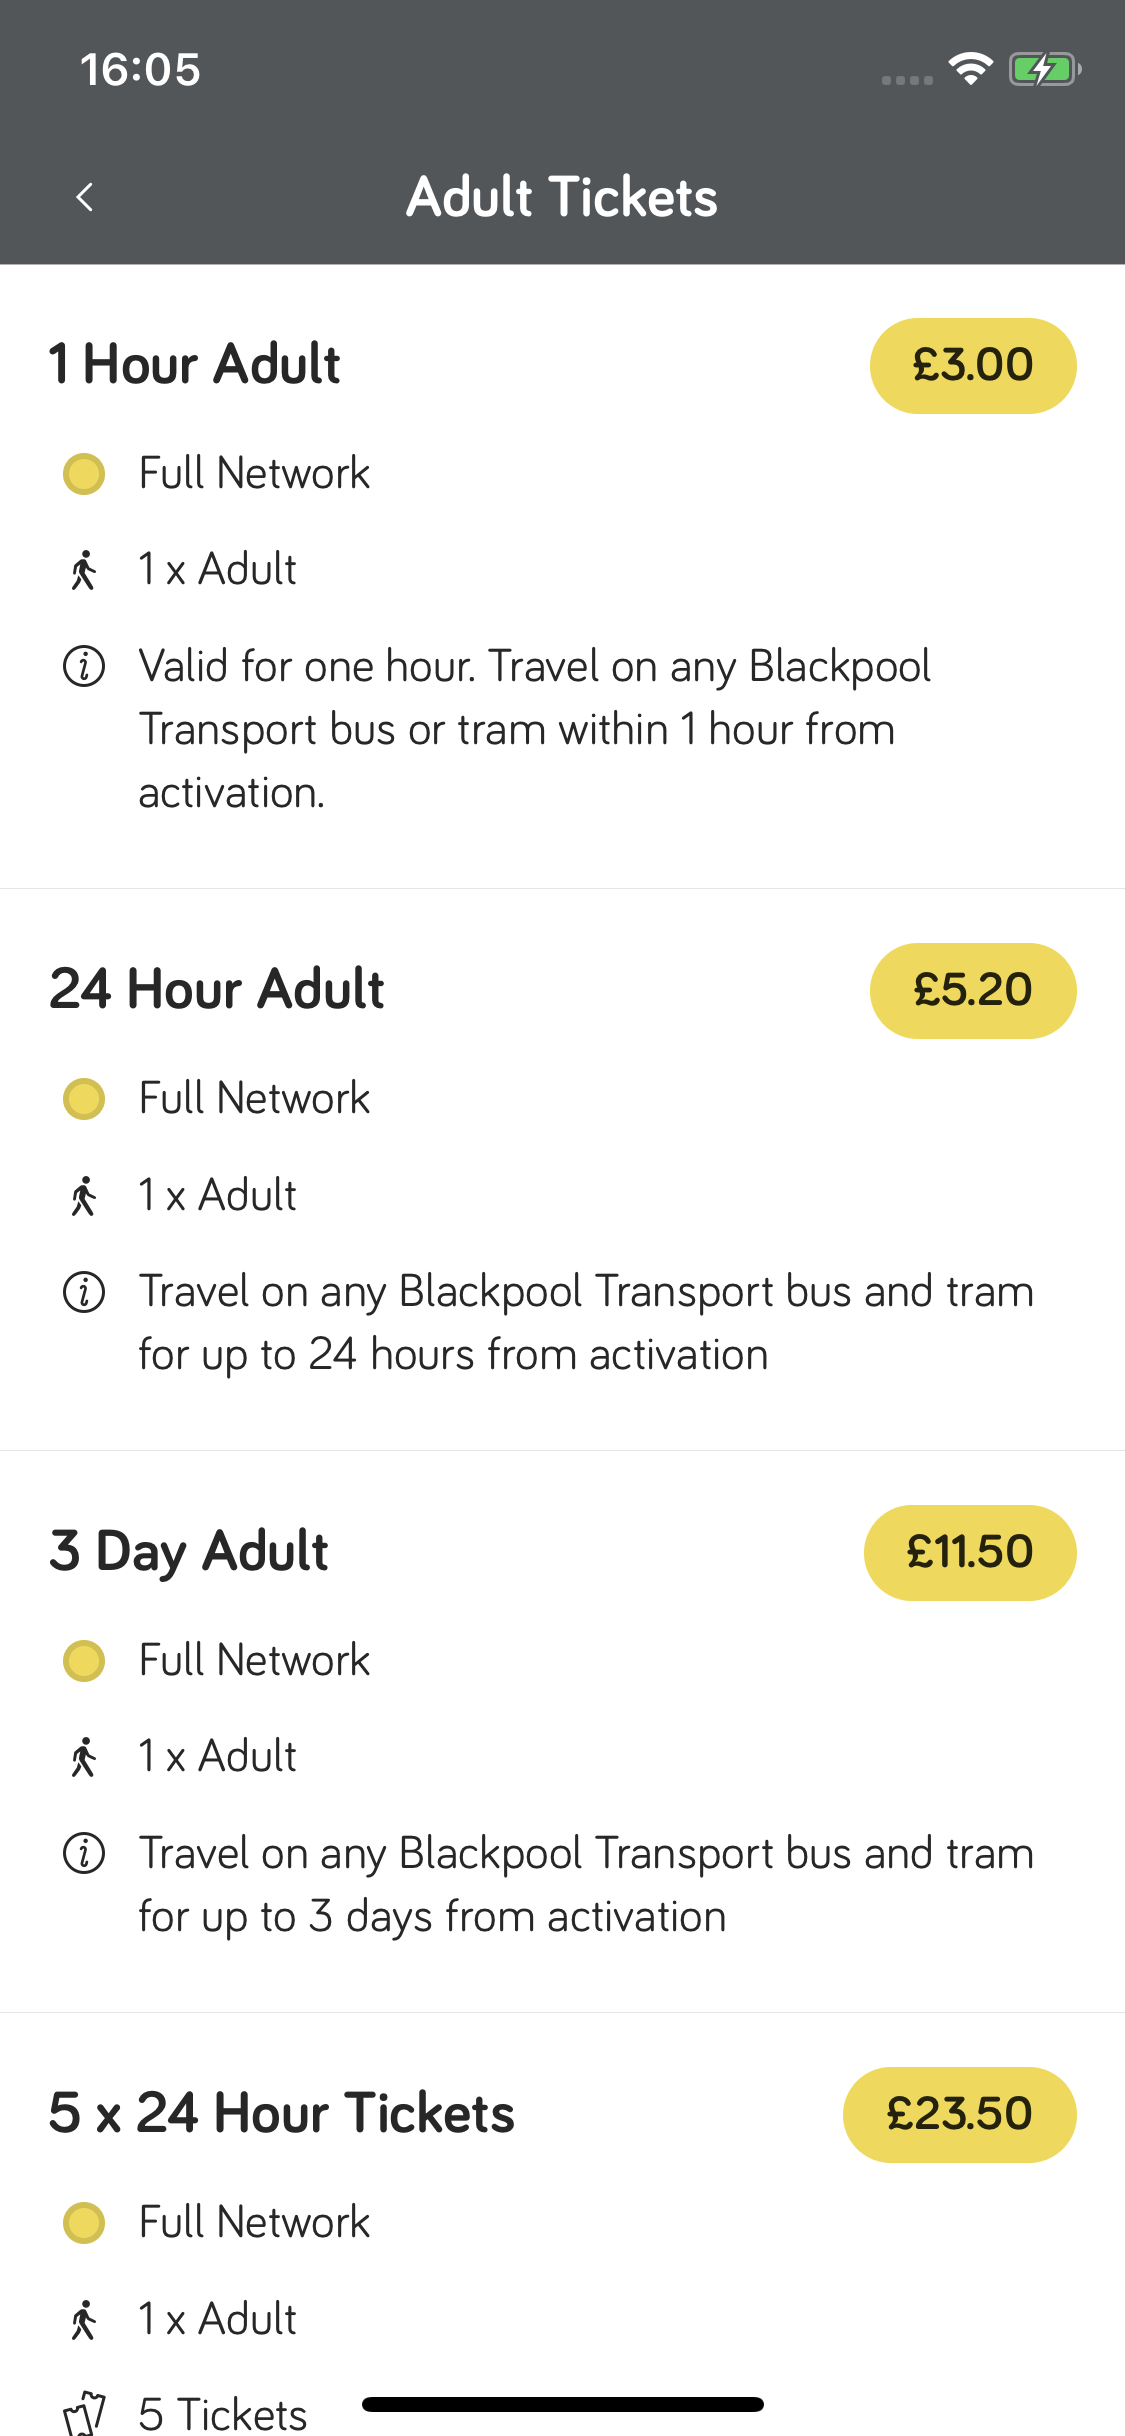Tap the walking person icon for 1 Hour Adult
Image resolution: width=1125 pixels, height=2436 pixels.
[x=84, y=570]
